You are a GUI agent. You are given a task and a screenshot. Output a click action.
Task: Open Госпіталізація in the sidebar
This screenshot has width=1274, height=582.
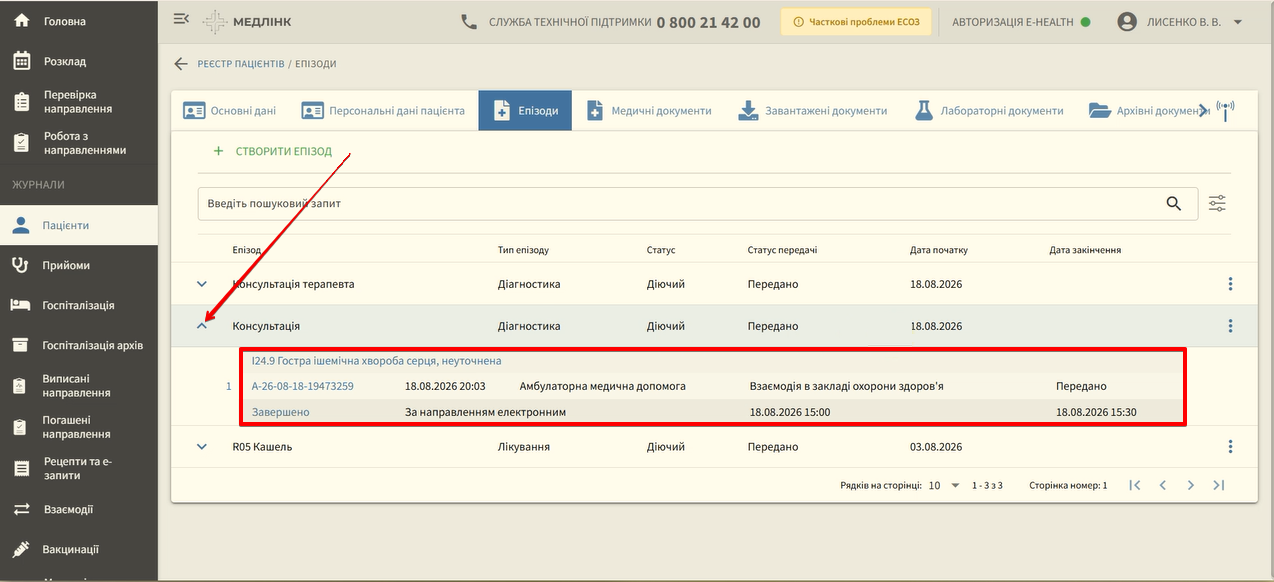[79, 305]
